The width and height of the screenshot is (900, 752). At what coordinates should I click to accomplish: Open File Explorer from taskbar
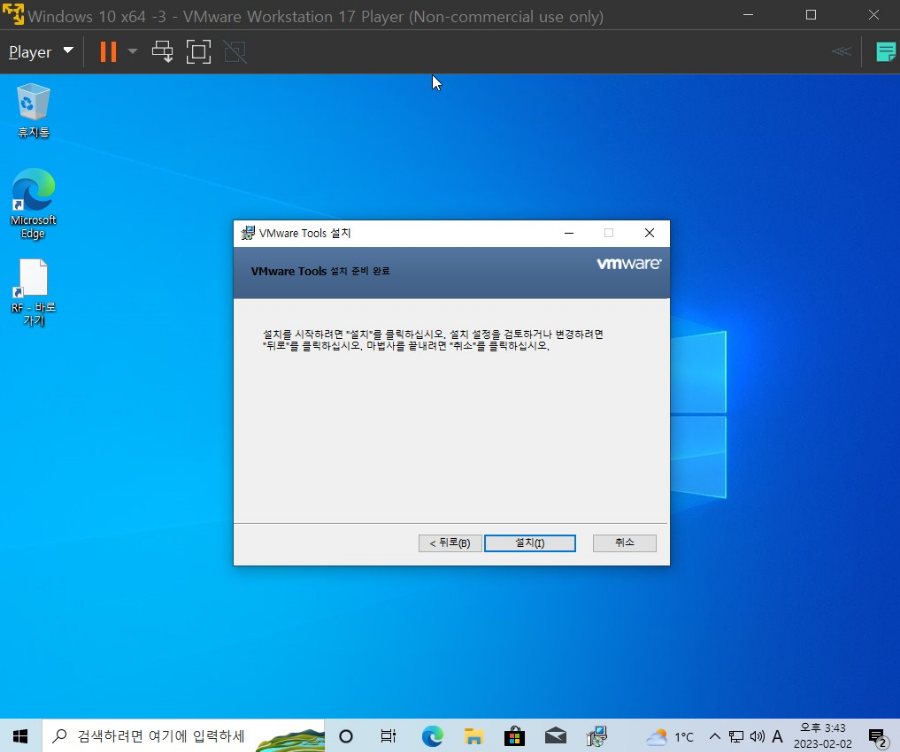coord(474,736)
